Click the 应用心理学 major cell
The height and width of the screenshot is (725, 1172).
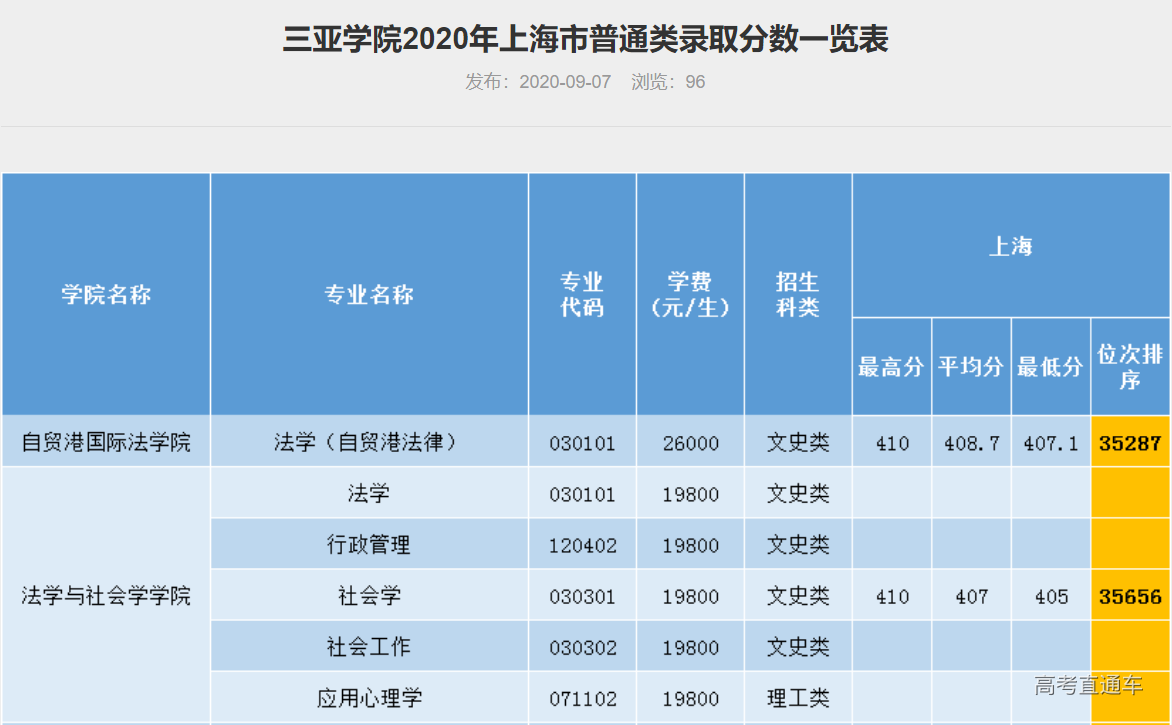(x=369, y=697)
